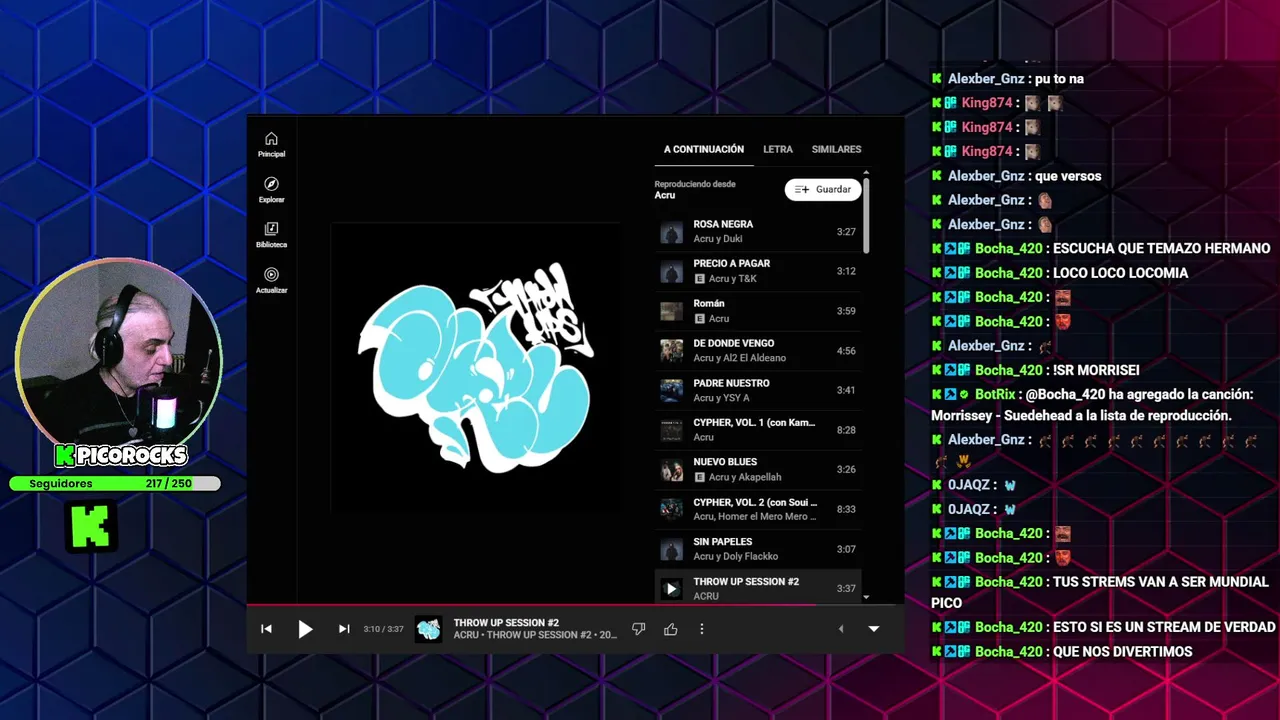The height and width of the screenshot is (720, 1280).
Task: Click DE DONDE VENGO thumbnail
Action: [x=672, y=351]
